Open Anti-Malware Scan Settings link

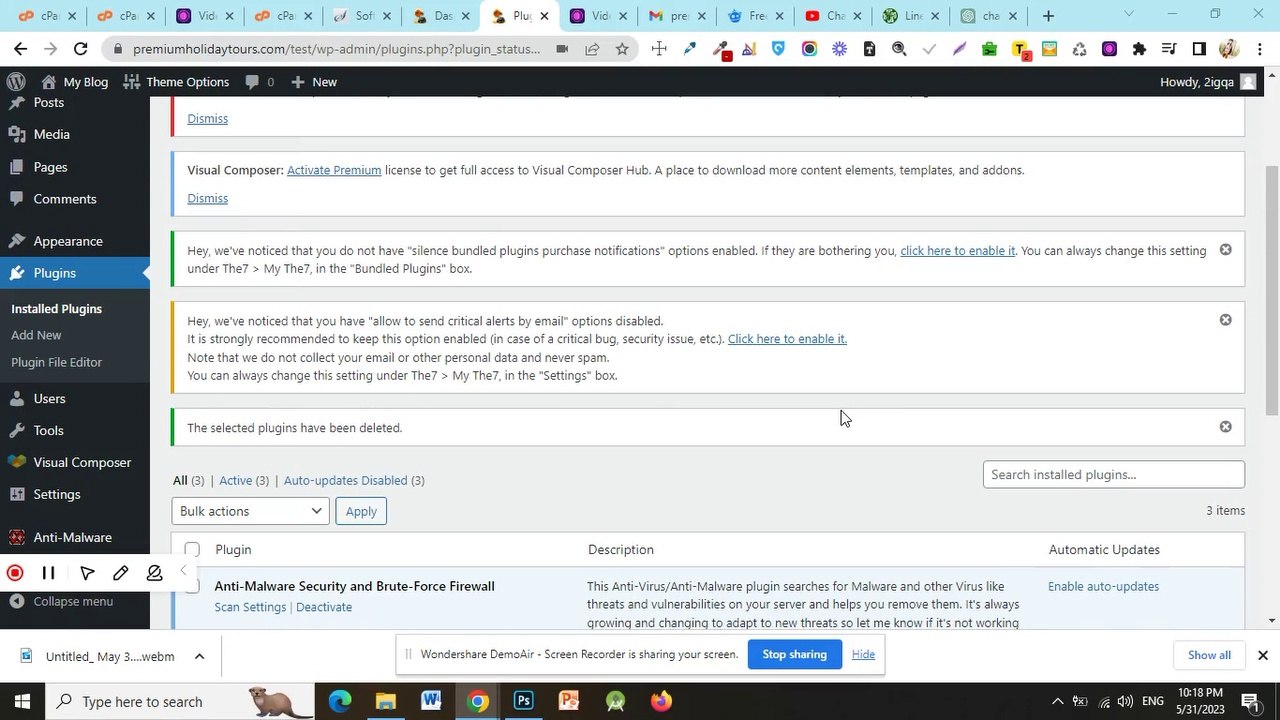(250, 607)
